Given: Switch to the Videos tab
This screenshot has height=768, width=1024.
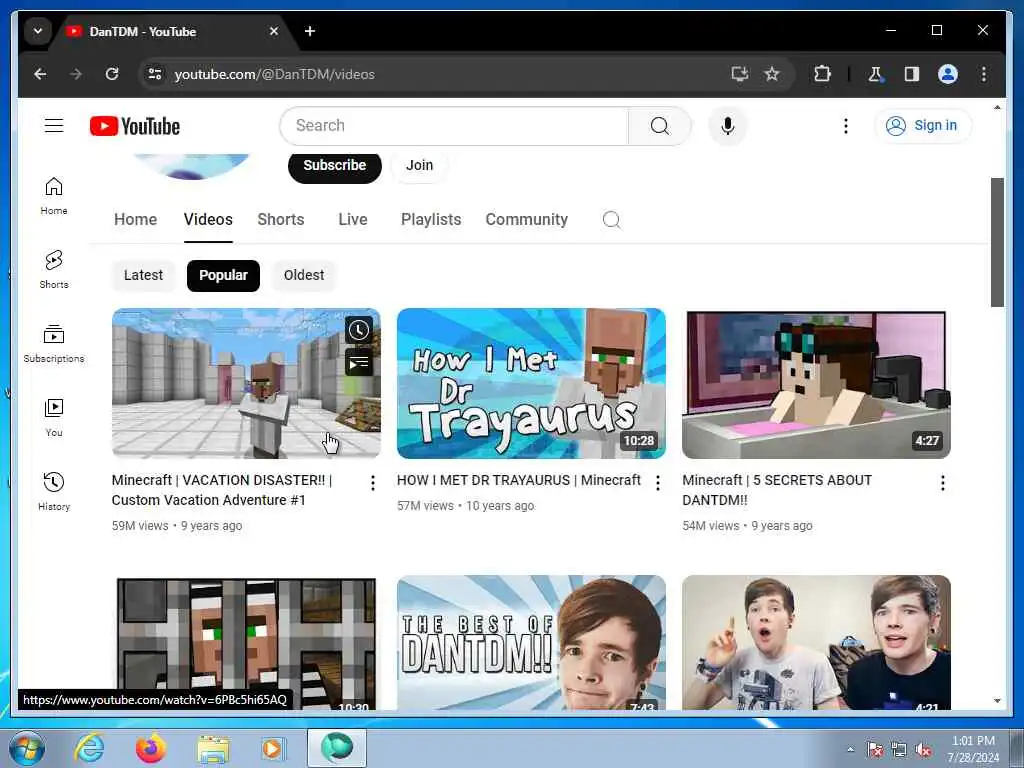Looking at the screenshot, I should [208, 219].
